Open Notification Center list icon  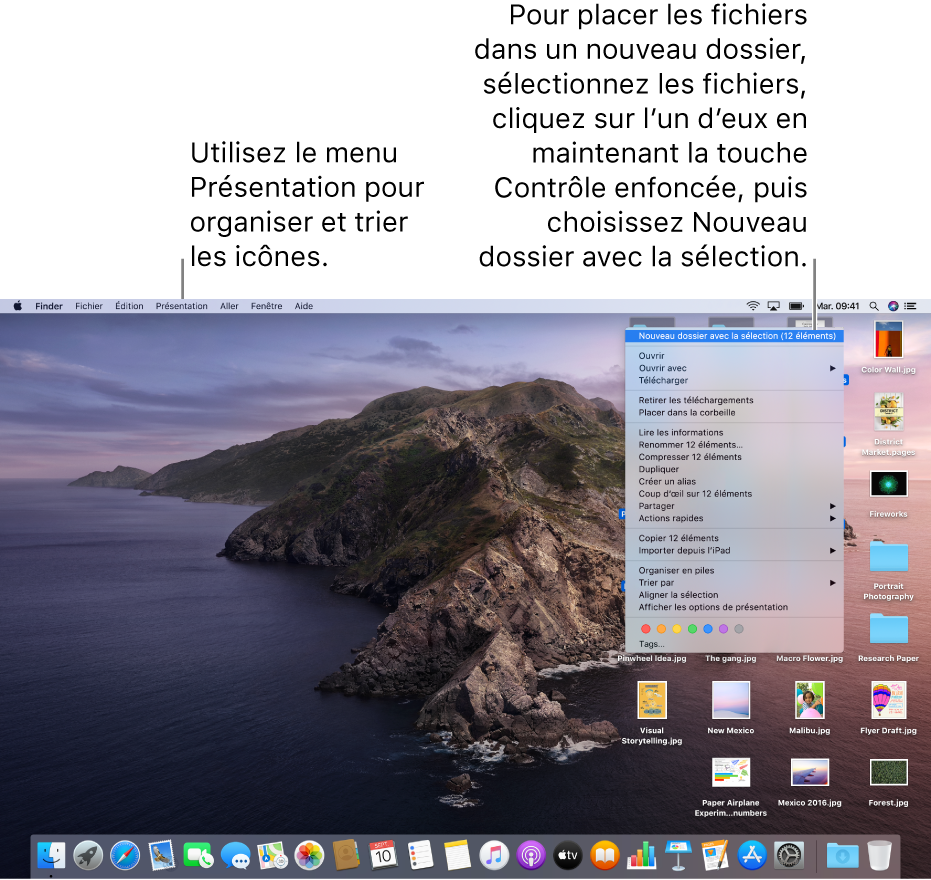(x=910, y=306)
